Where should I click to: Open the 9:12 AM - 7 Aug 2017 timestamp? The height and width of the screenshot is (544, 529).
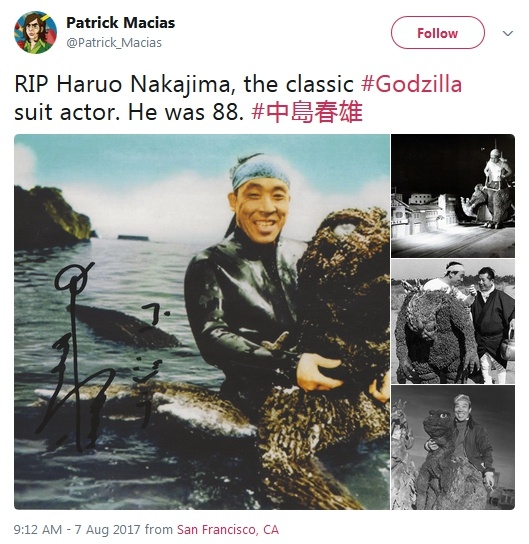(77, 530)
